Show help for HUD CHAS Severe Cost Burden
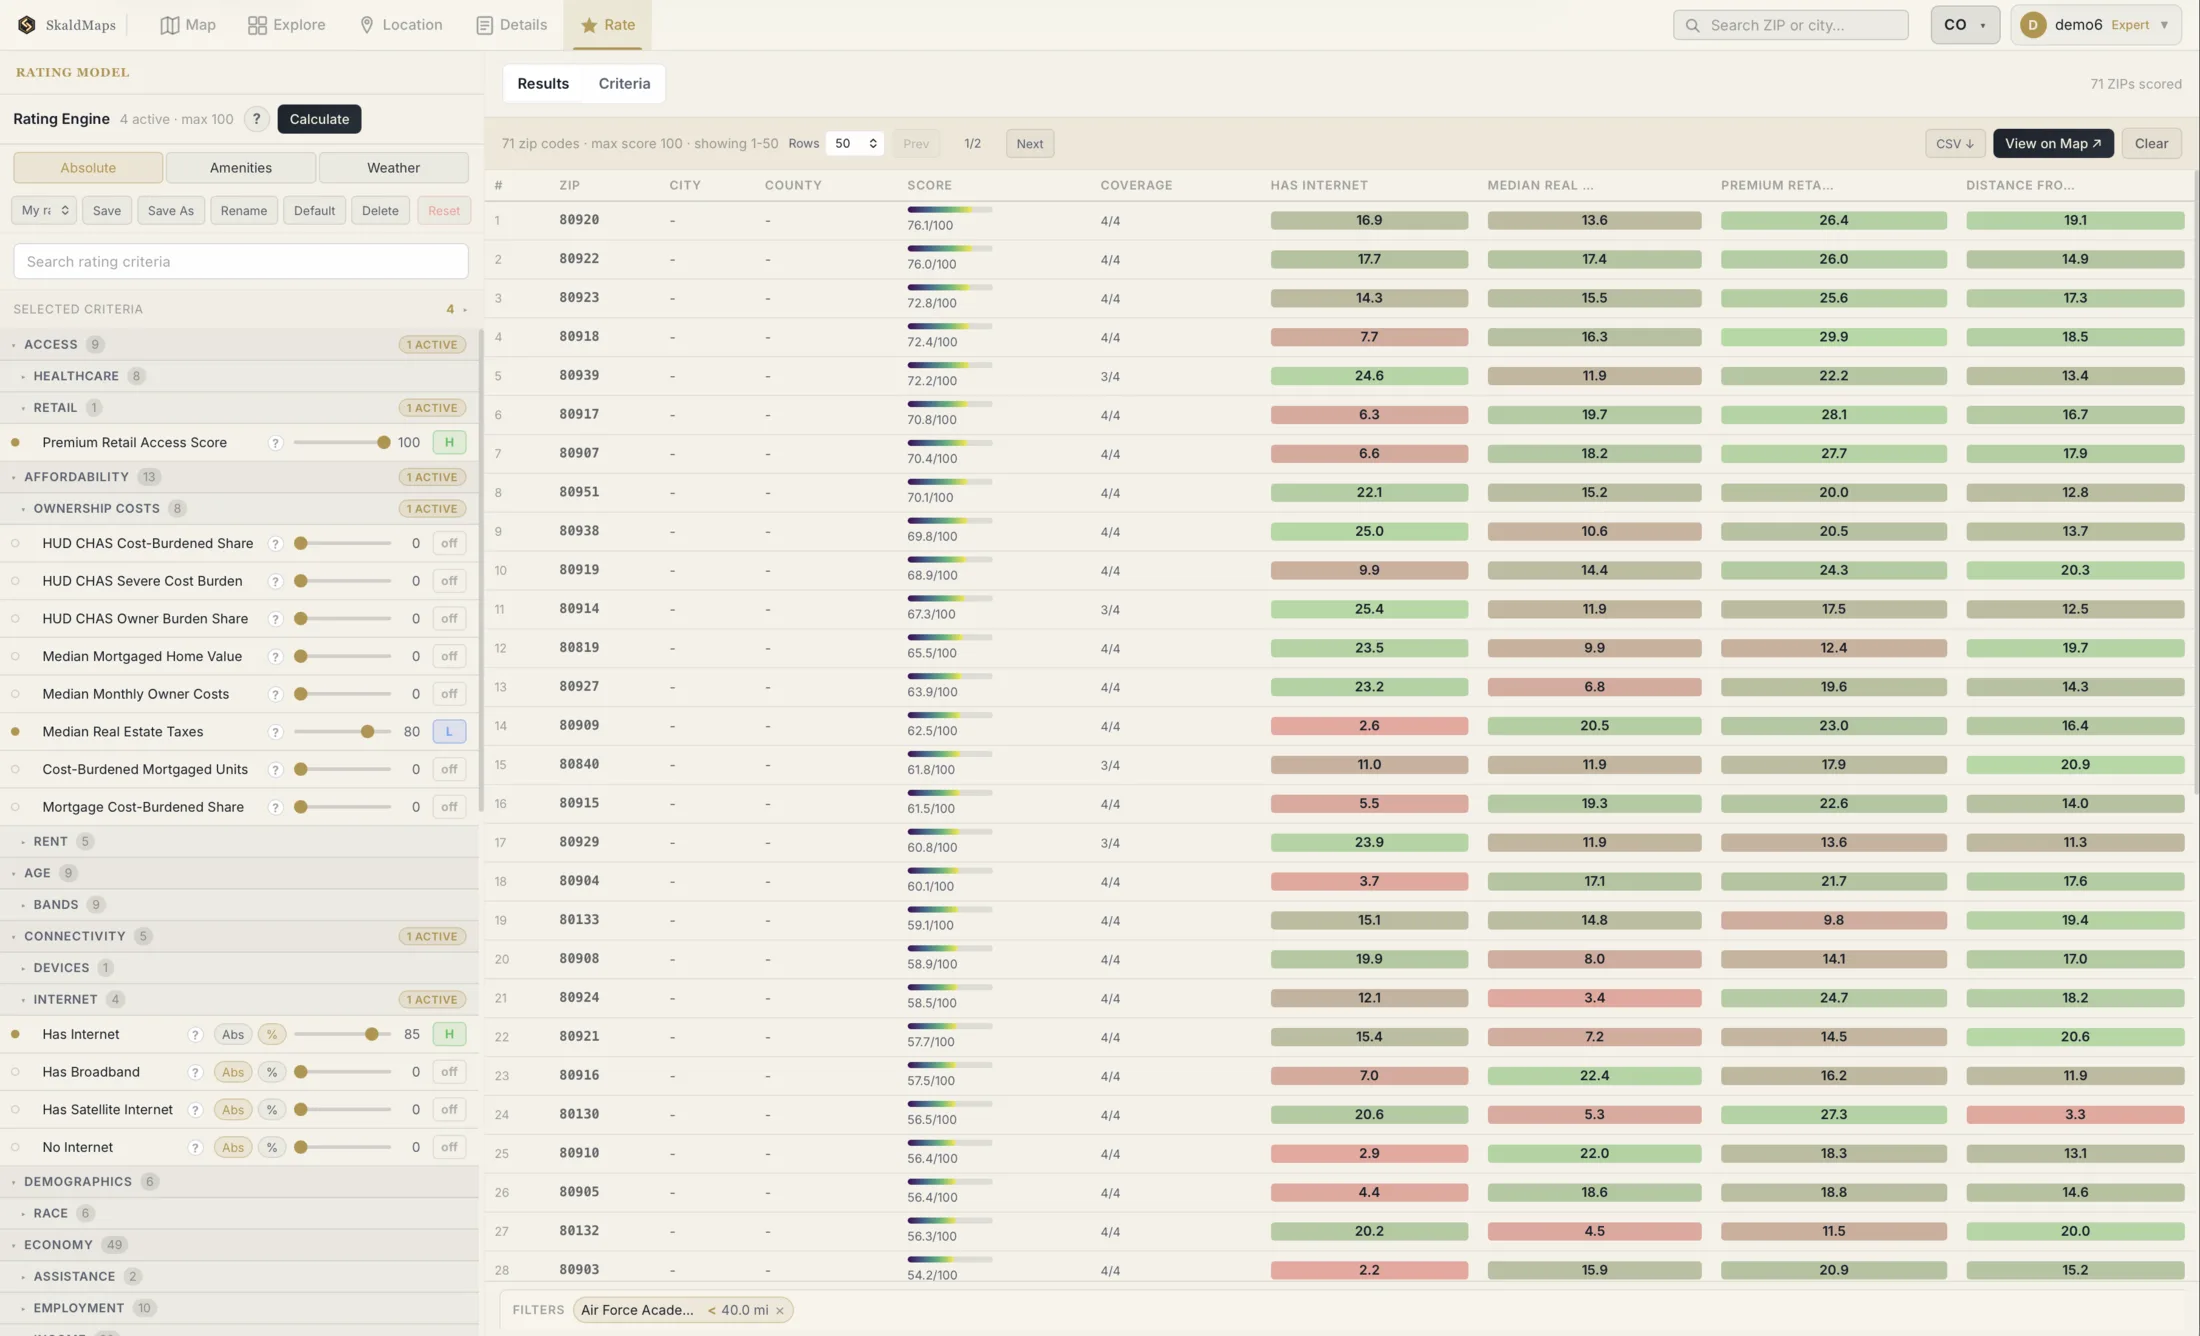 click(275, 581)
